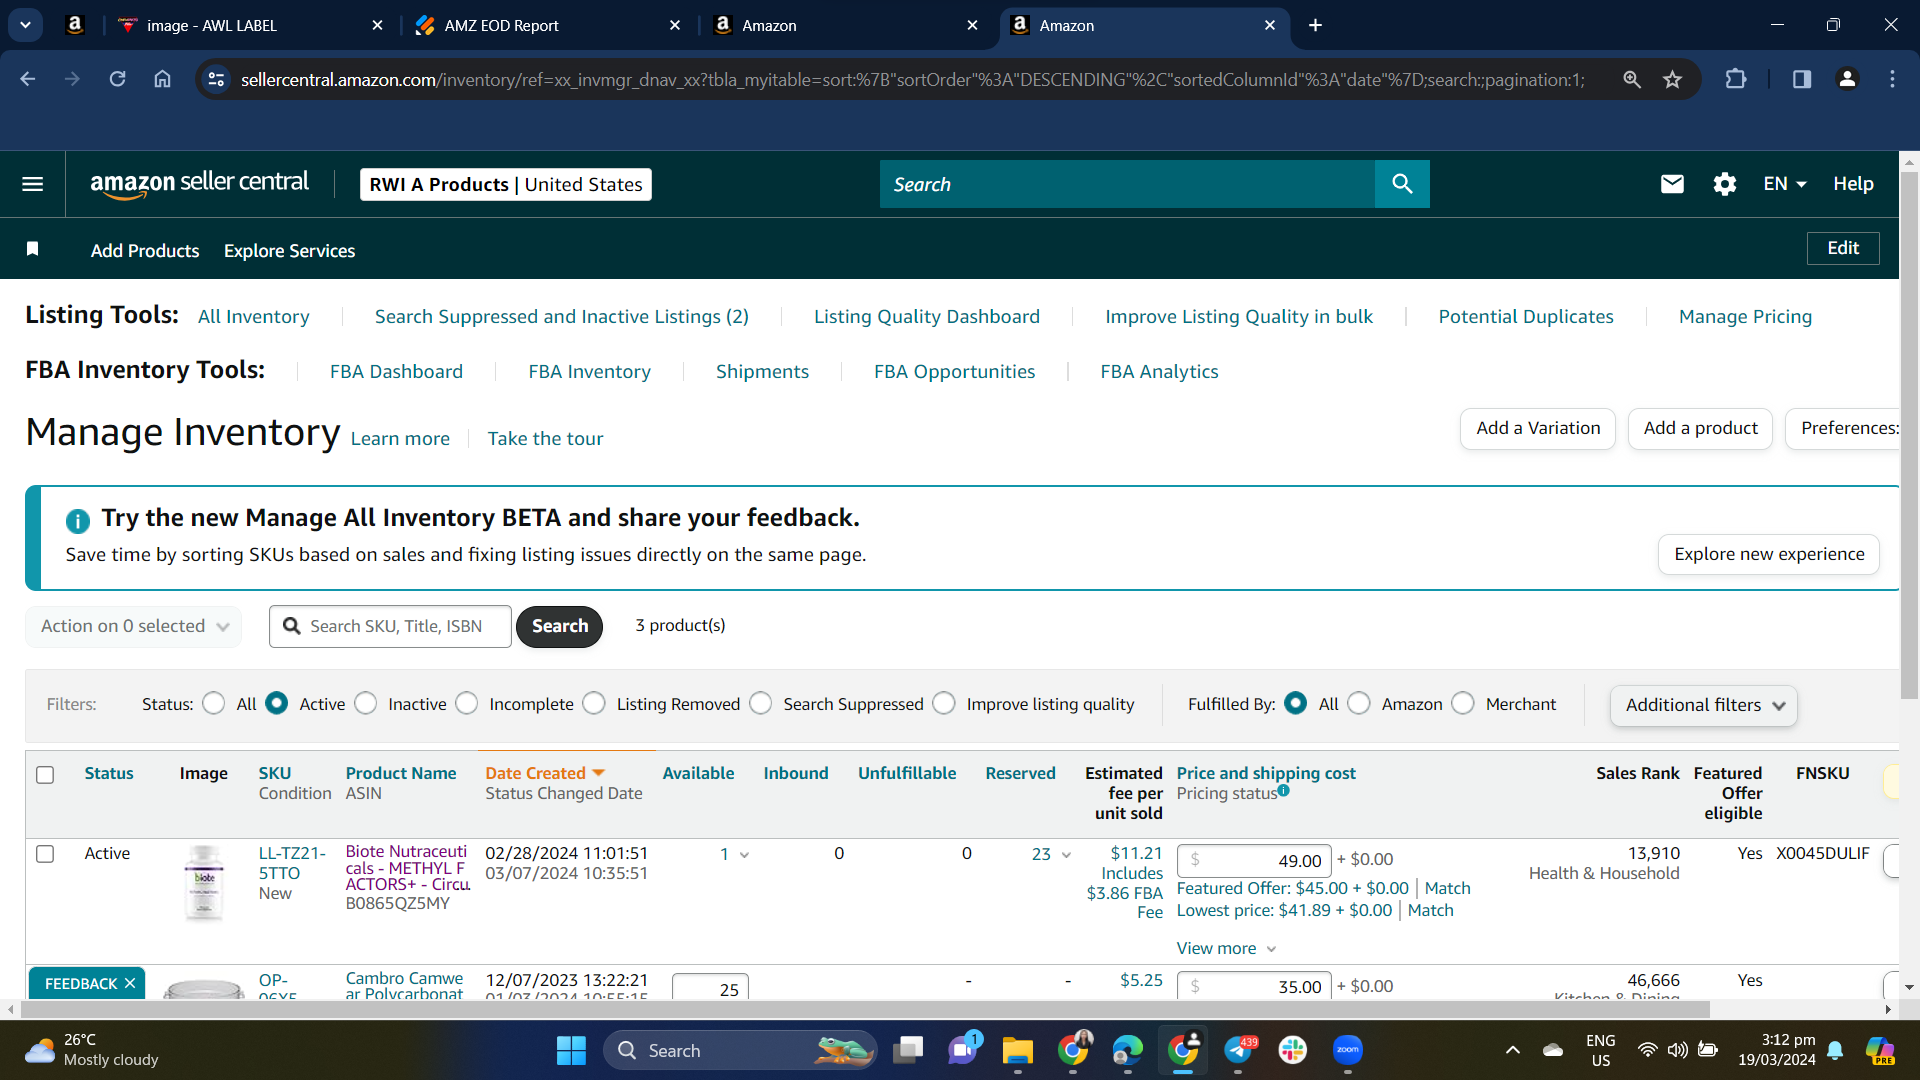Open browser home page icon
1920x1080 pixels.
pos(162,79)
